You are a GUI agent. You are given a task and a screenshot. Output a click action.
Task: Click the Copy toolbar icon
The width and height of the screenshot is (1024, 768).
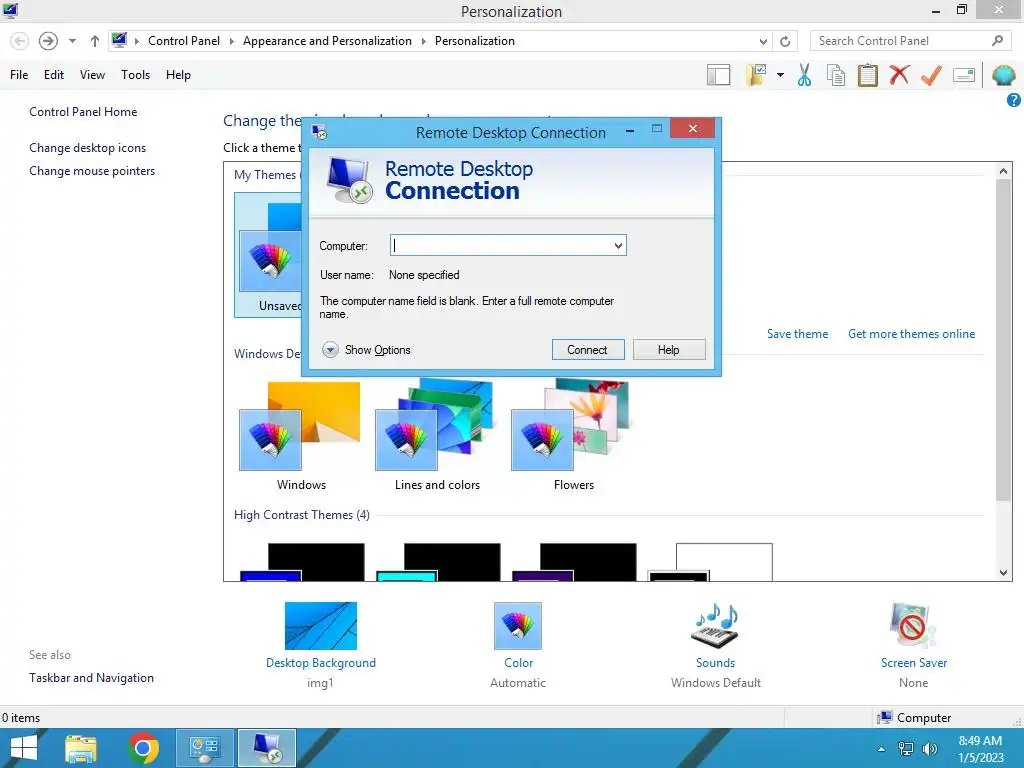click(836, 75)
